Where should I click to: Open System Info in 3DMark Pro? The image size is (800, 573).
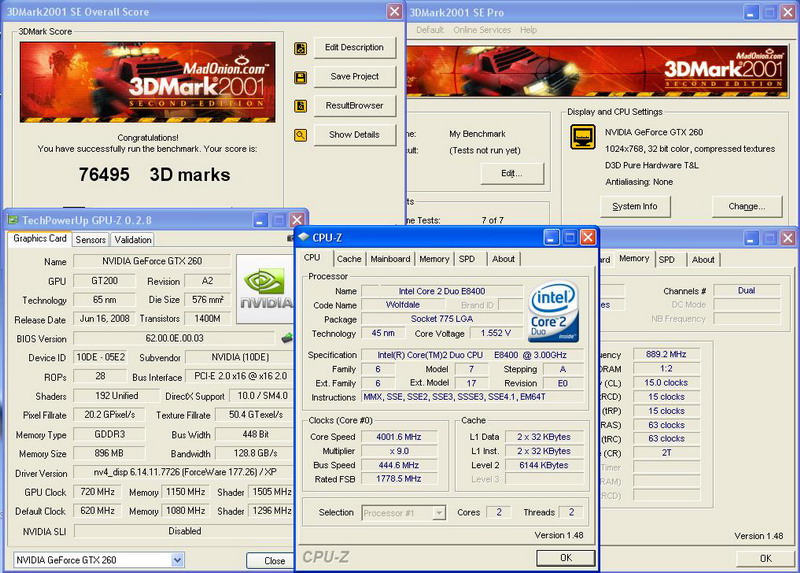[635, 207]
